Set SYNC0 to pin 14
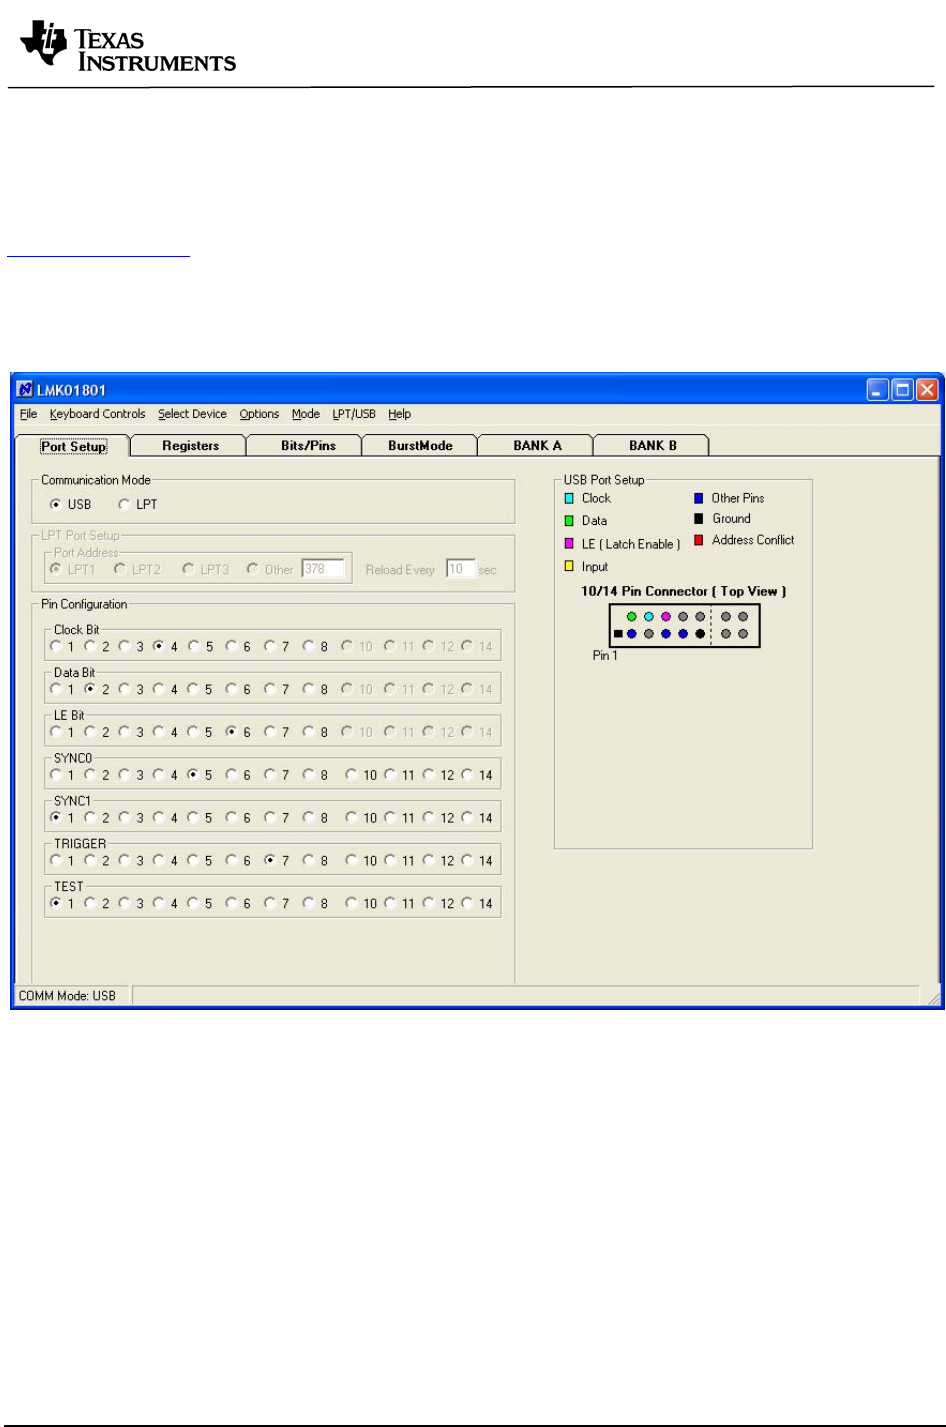The width and height of the screenshot is (946, 1427). (x=467, y=775)
